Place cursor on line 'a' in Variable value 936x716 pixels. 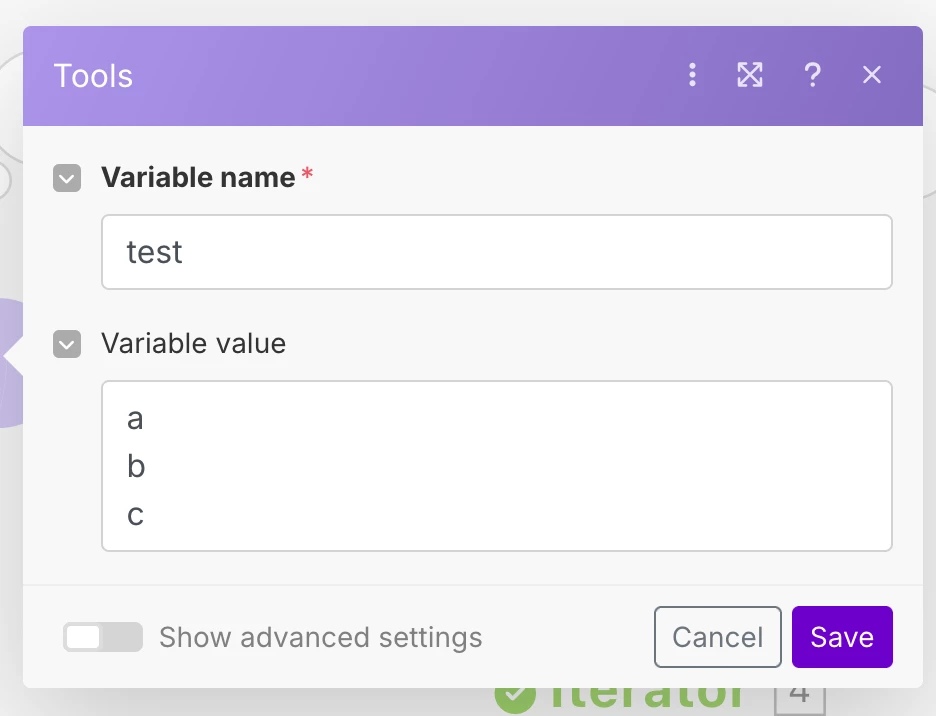tap(136, 419)
